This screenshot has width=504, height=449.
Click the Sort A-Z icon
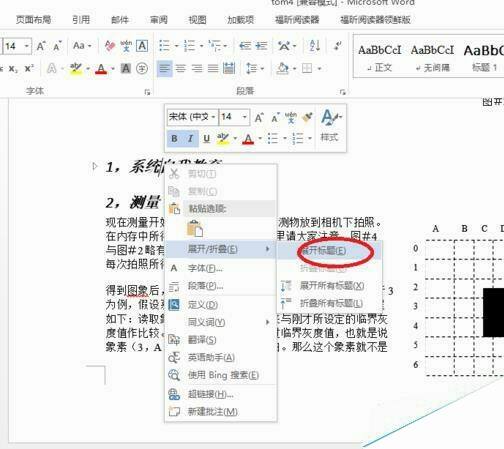(314, 46)
